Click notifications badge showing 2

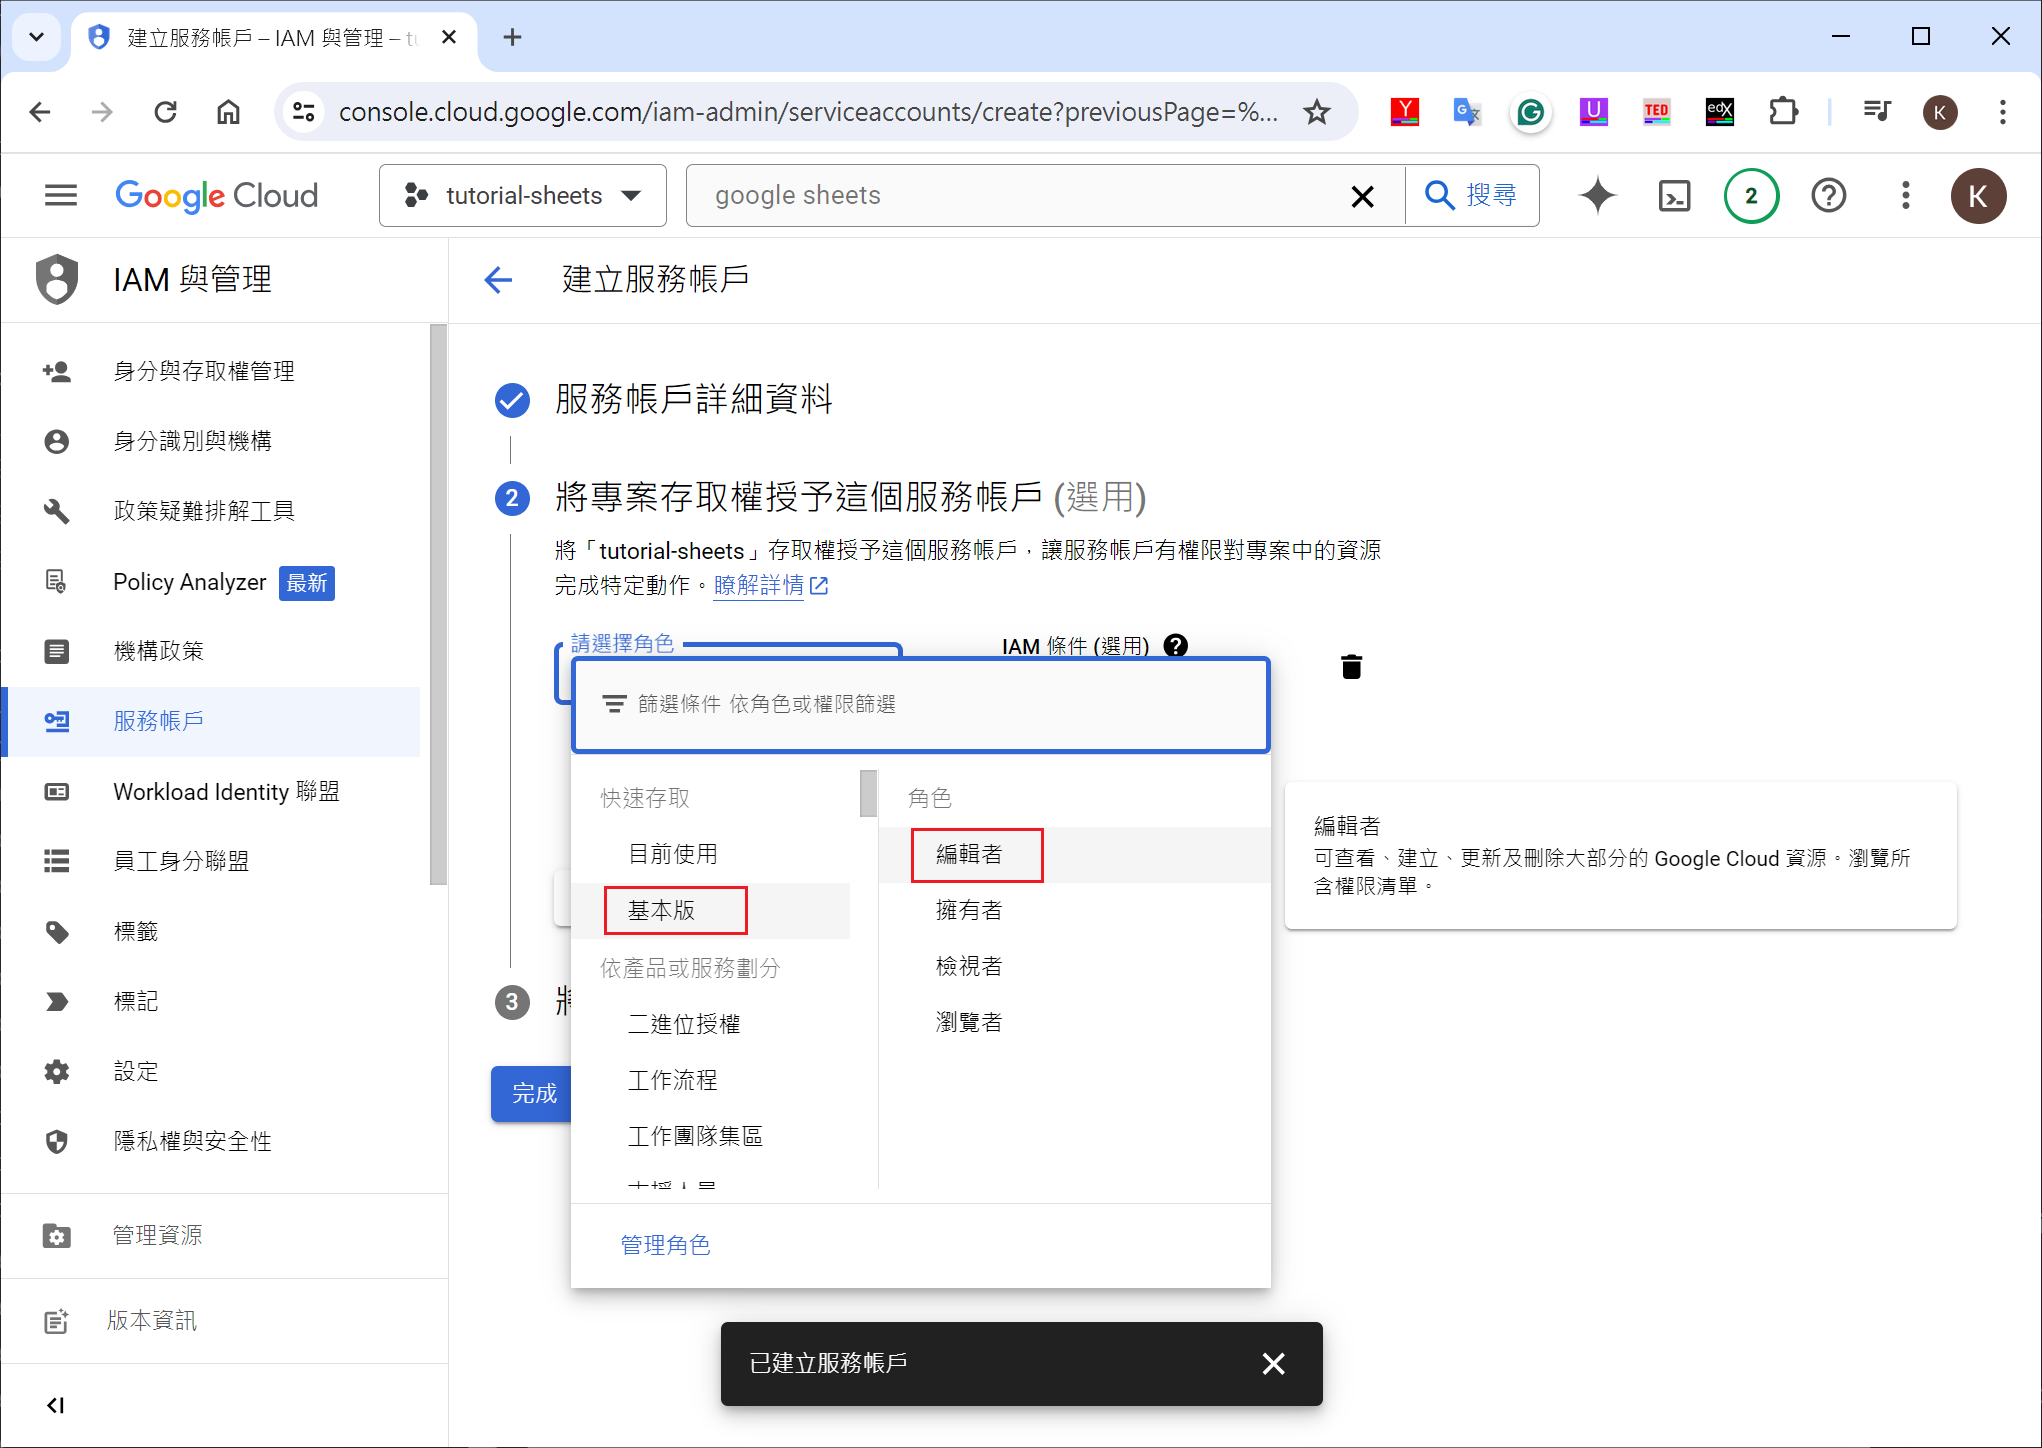pyautogui.click(x=1751, y=195)
